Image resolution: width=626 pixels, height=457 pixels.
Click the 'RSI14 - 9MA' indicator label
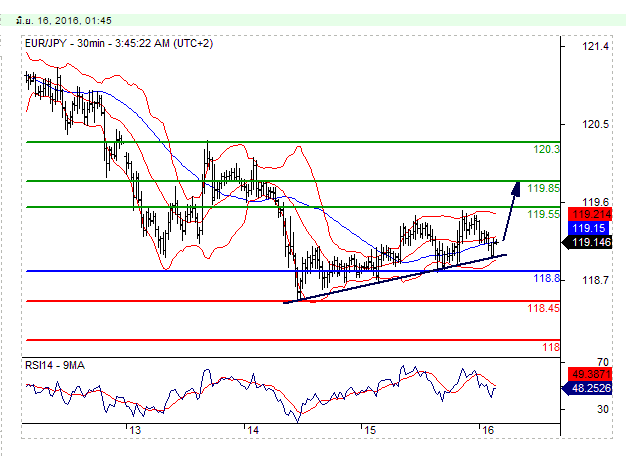pyautogui.click(x=55, y=365)
